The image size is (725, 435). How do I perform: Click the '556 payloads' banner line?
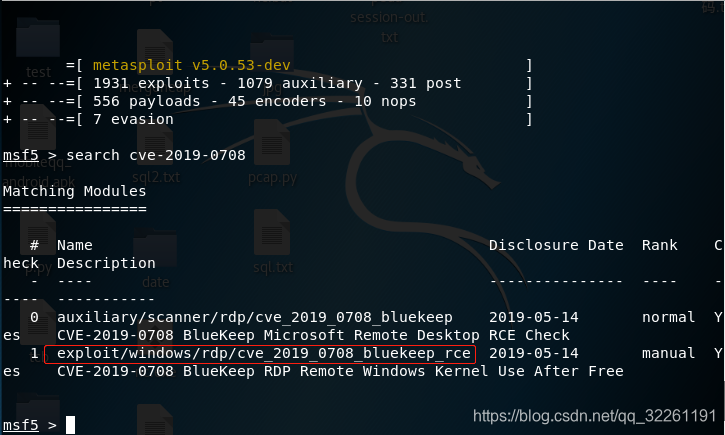pyautogui.click(x=254, y=101)
